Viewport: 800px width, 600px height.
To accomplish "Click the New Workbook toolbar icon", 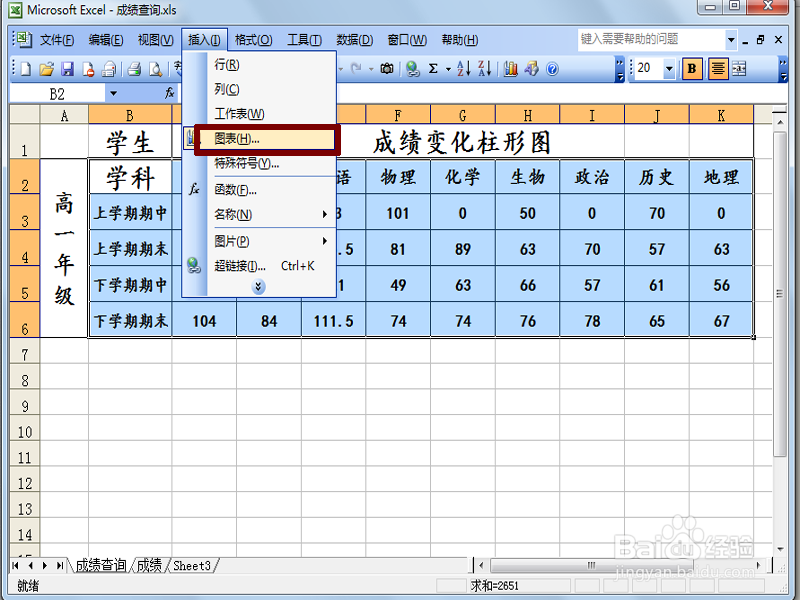I will tap(24, 69).
